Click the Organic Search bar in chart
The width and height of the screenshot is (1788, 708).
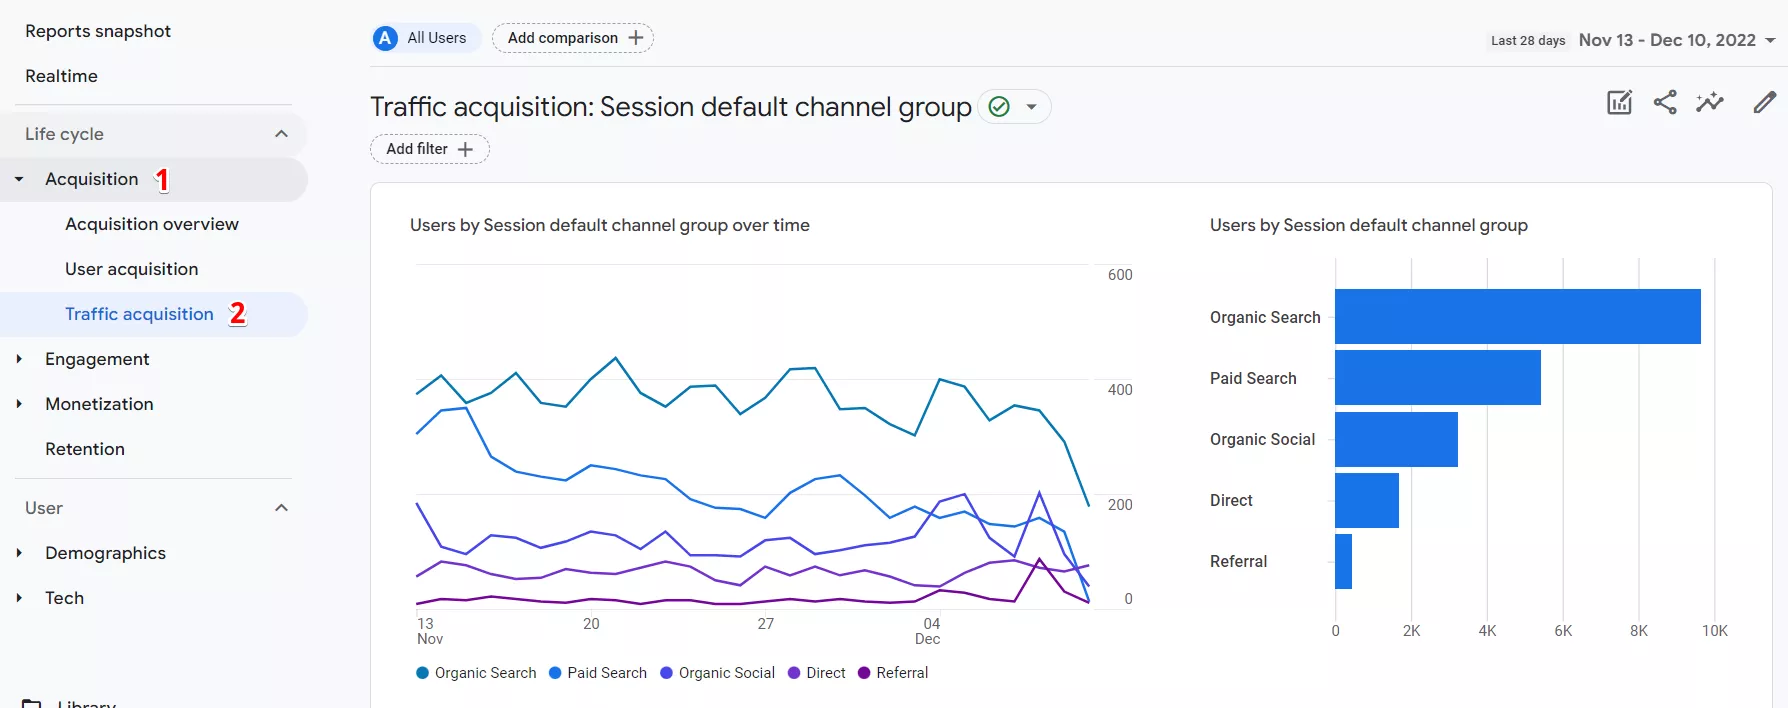(1518, 317)
